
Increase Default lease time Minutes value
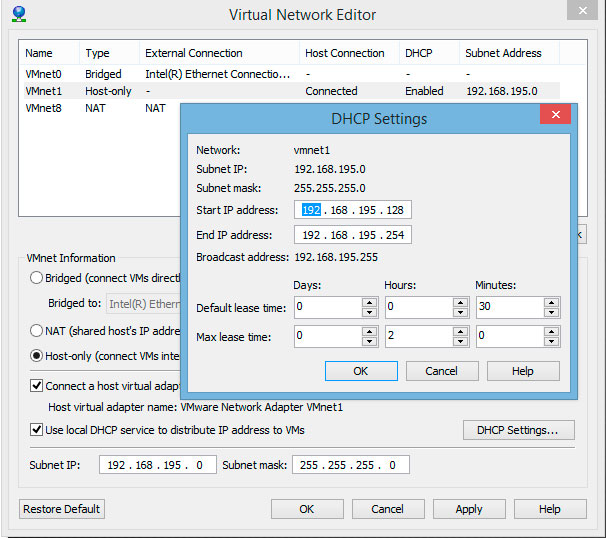coord(552,302)
